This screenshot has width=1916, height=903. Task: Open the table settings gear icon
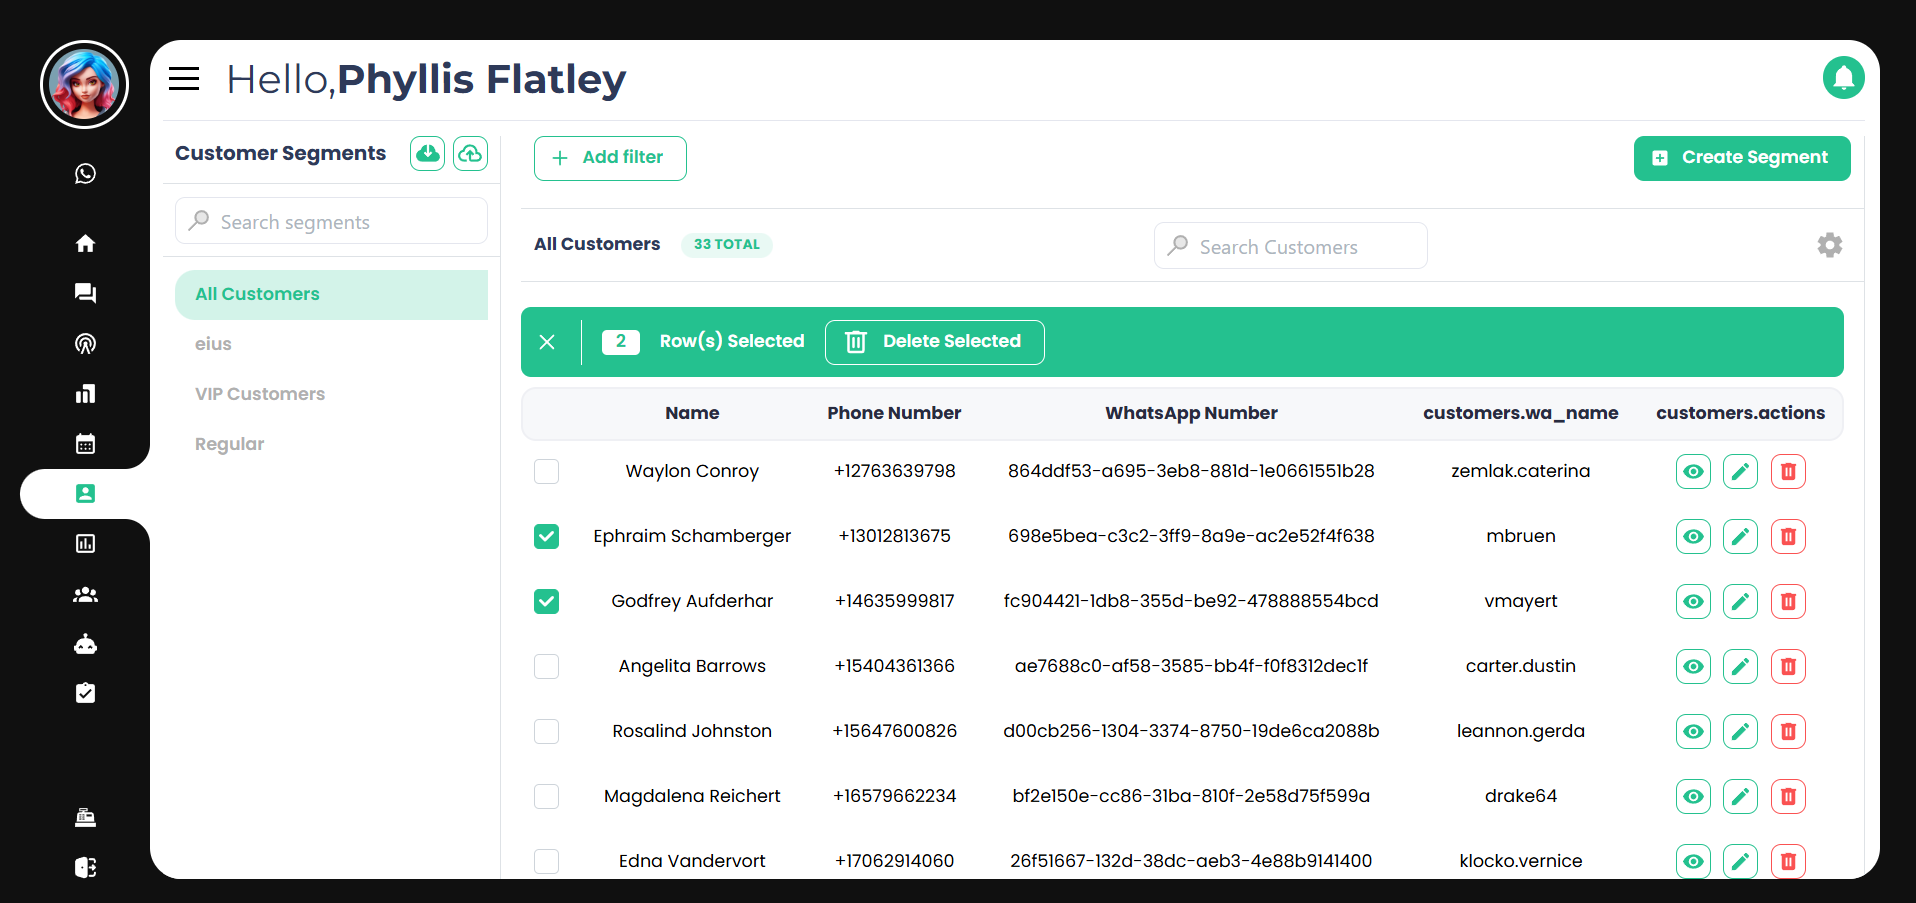click(1829, 245)
